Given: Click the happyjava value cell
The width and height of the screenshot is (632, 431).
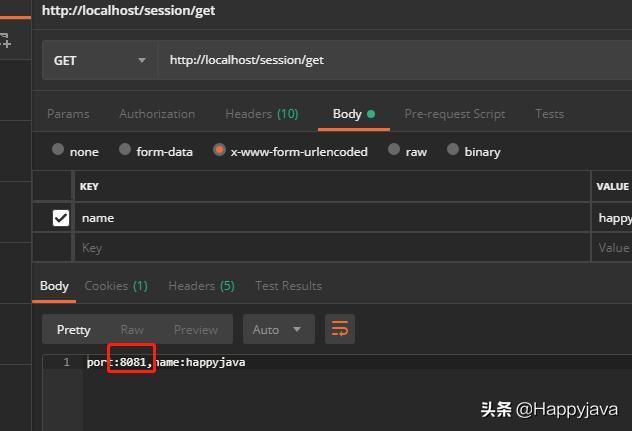Looking at the screenshot, I should (612, 218).
